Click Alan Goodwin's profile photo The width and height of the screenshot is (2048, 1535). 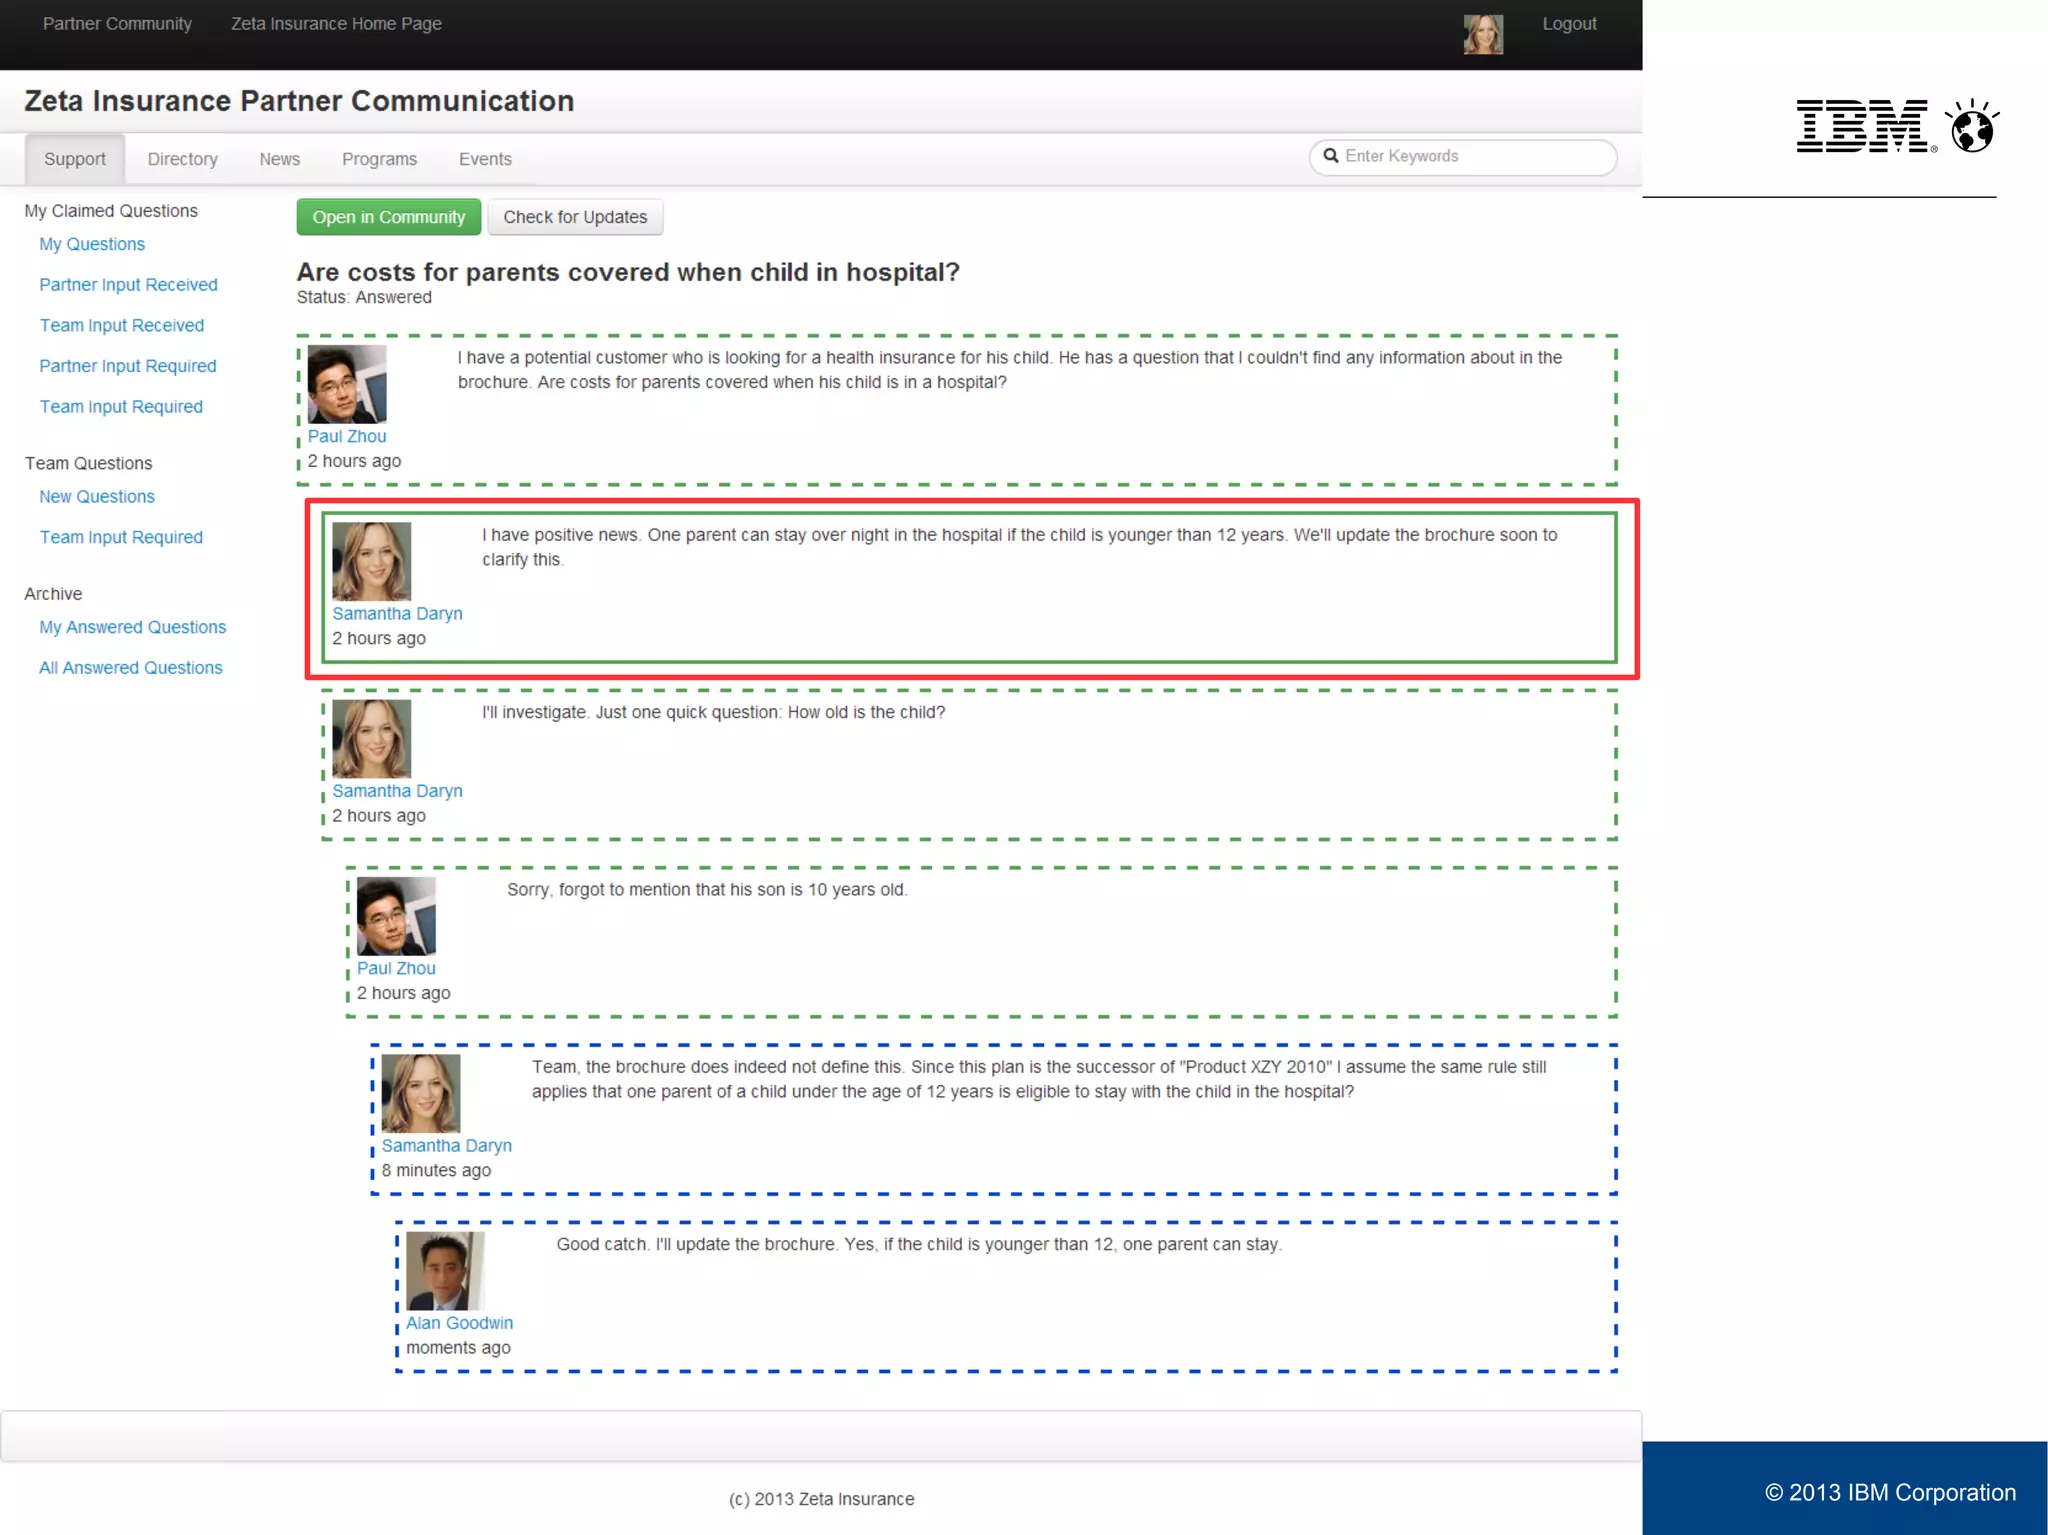point(445,1270)
